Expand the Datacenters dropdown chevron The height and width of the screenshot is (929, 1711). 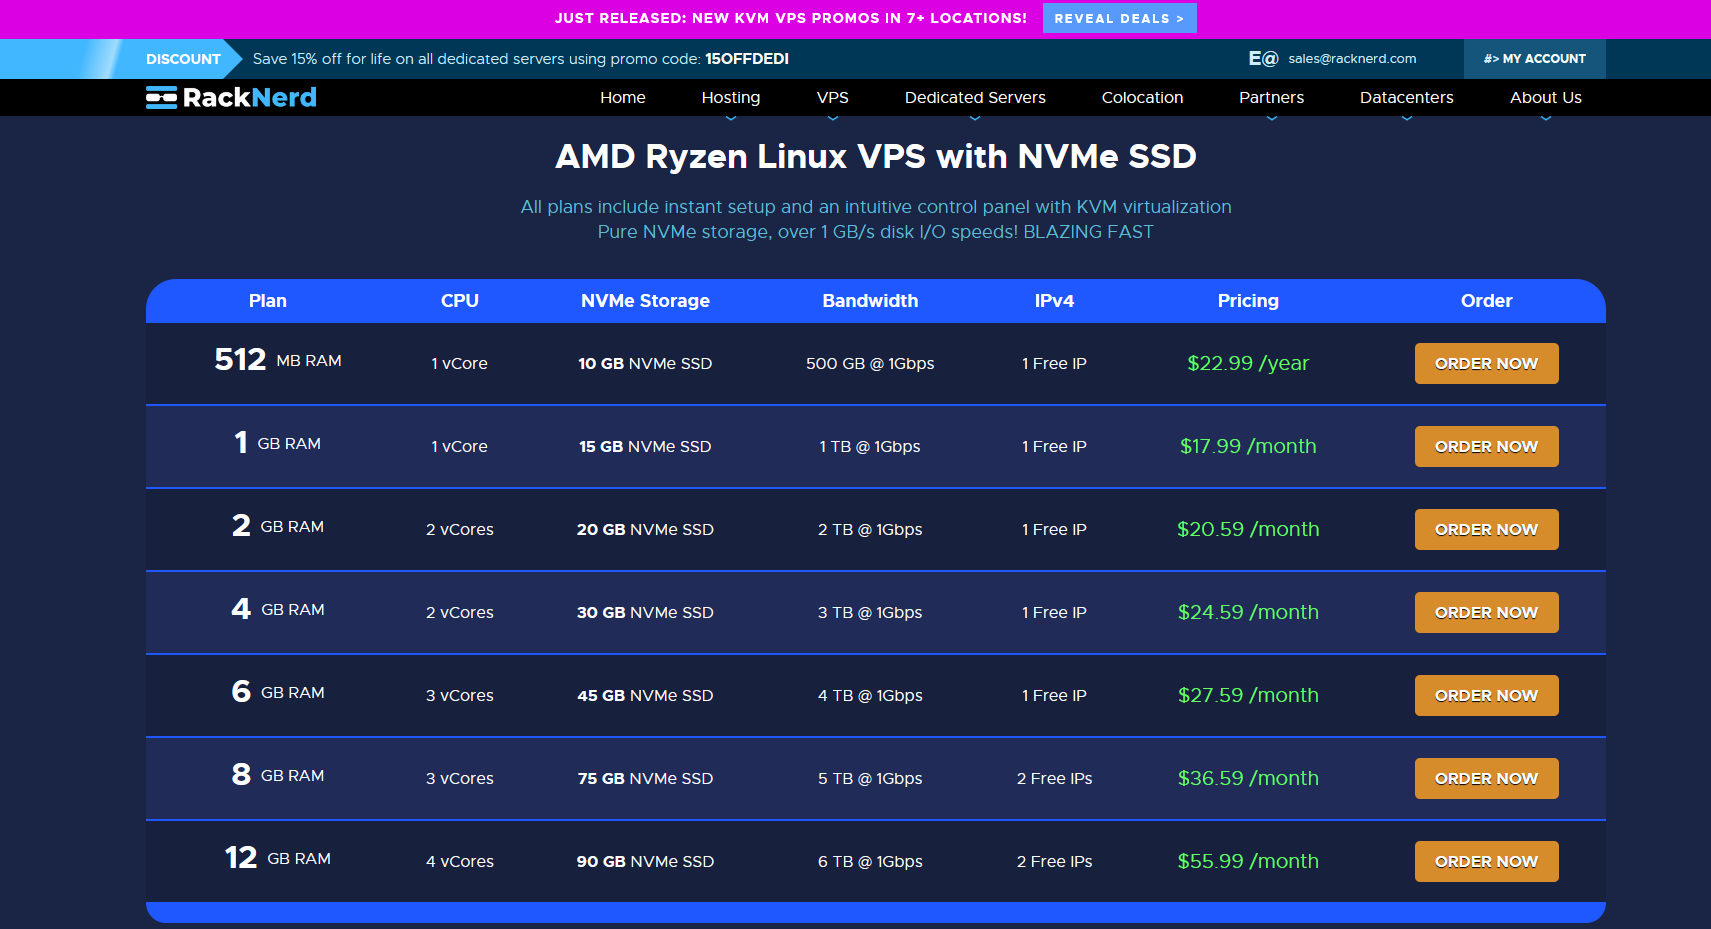[1407, 118]
